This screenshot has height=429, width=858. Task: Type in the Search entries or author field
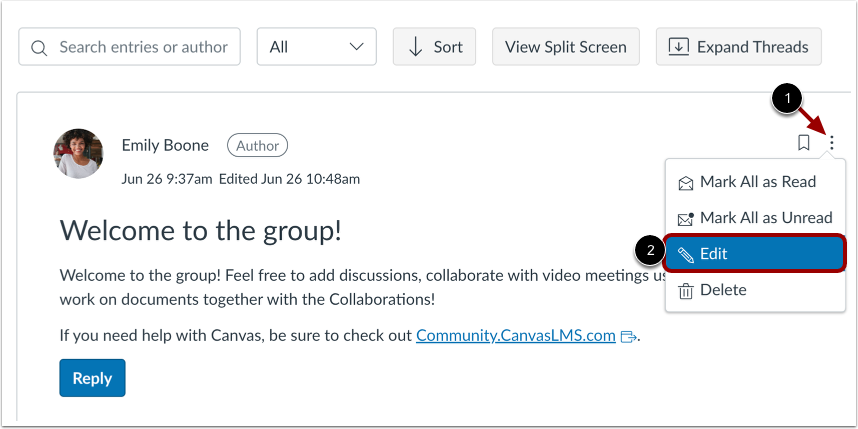pos(143,47)
